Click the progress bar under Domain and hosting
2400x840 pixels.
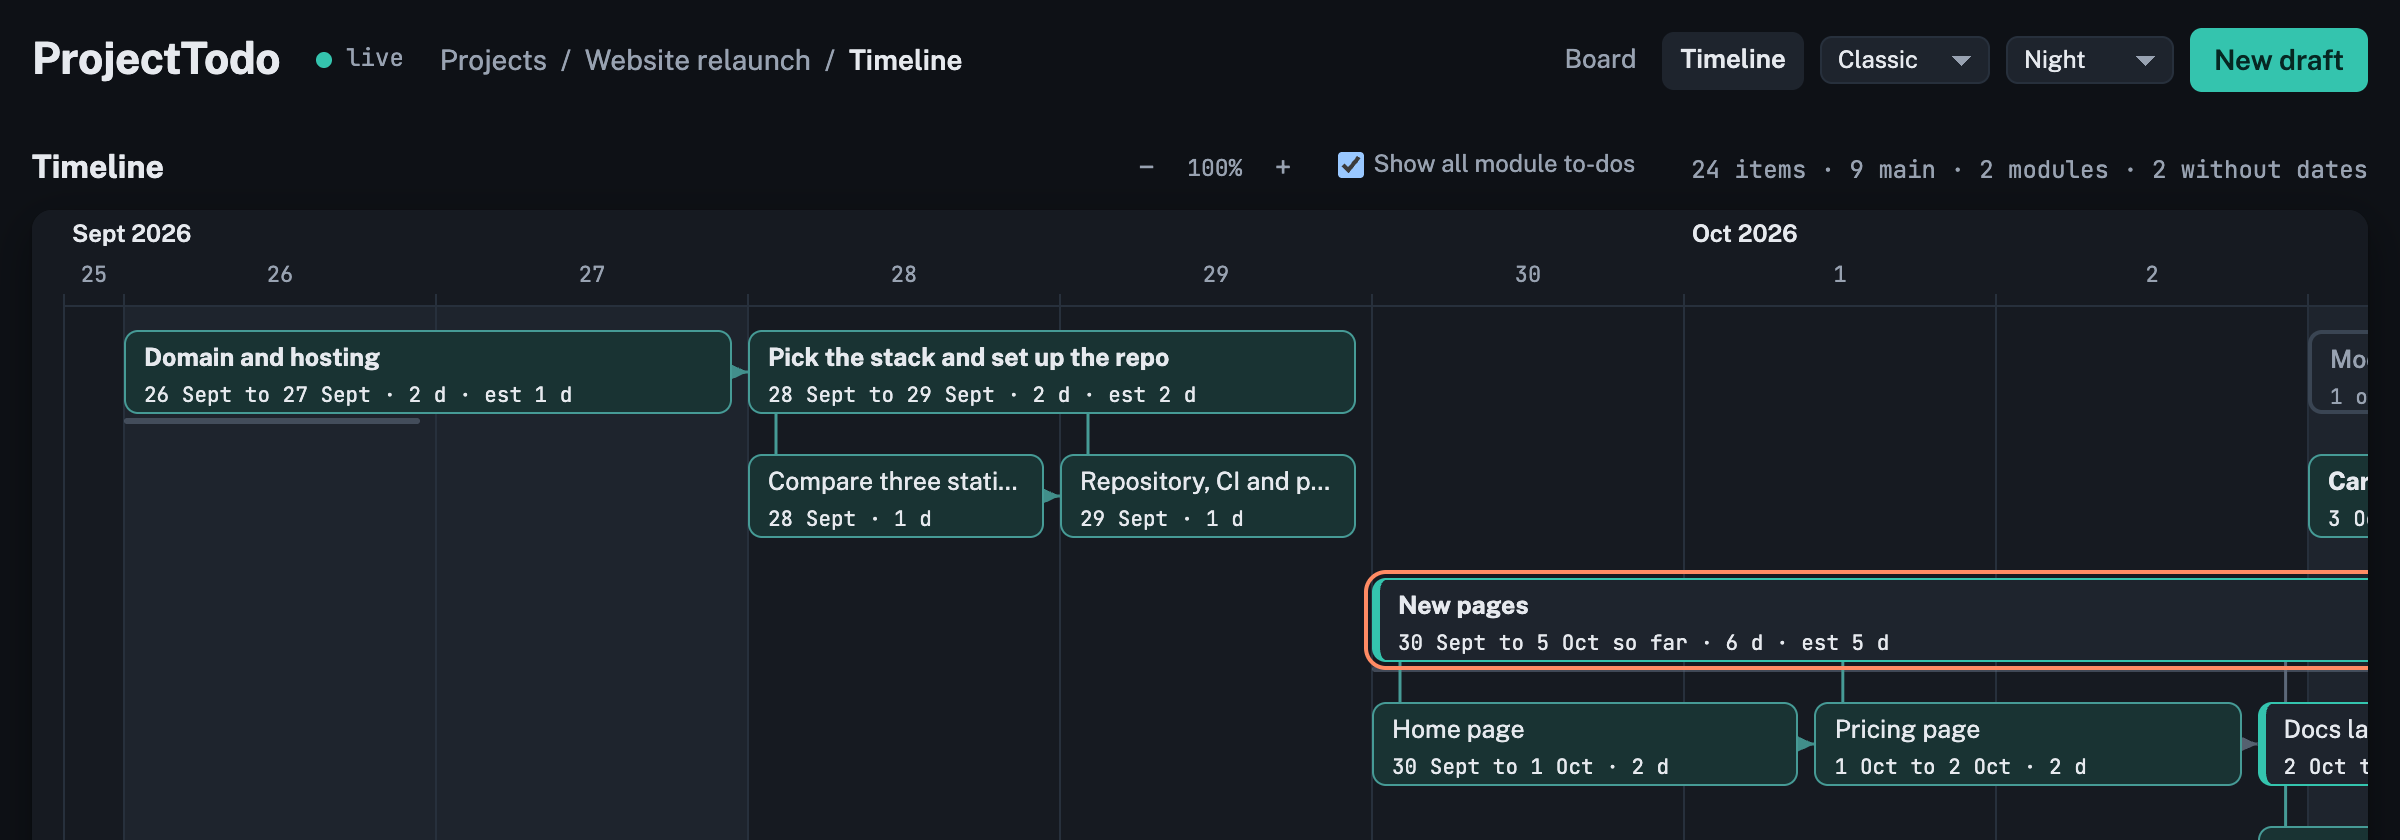click(x=272, y=421)
